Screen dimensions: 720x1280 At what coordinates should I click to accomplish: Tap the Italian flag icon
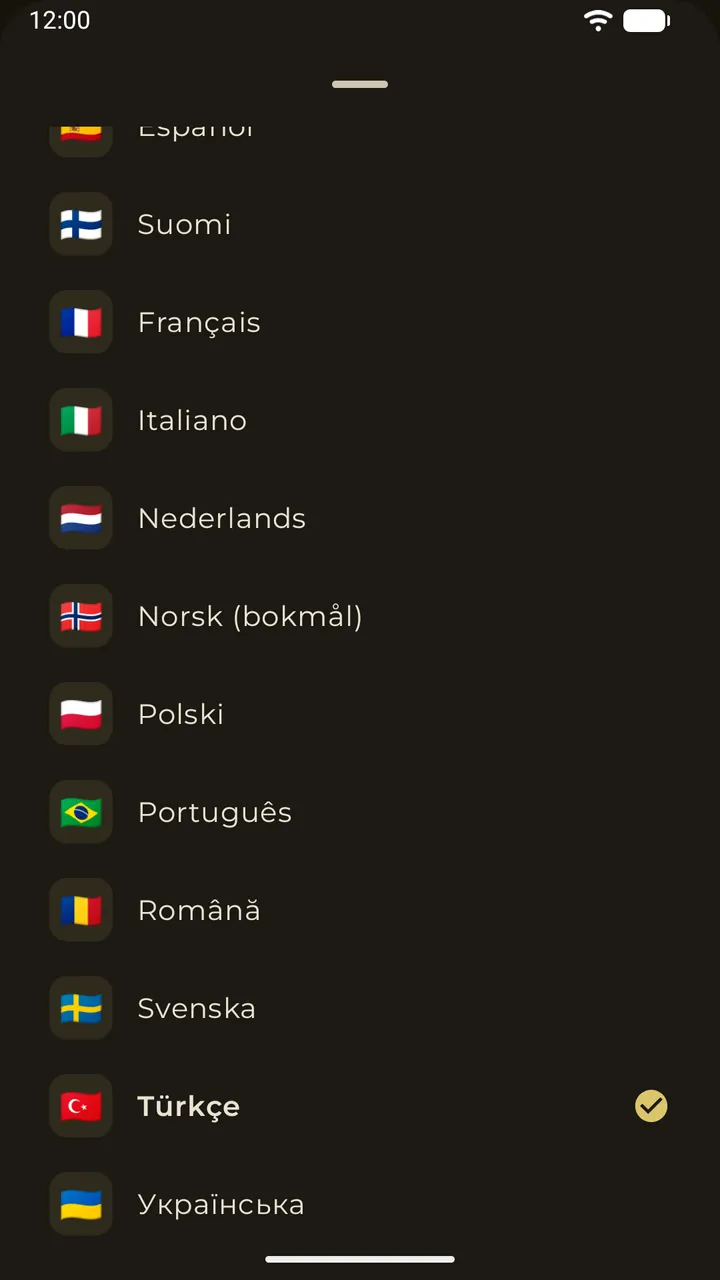point(81,420)
